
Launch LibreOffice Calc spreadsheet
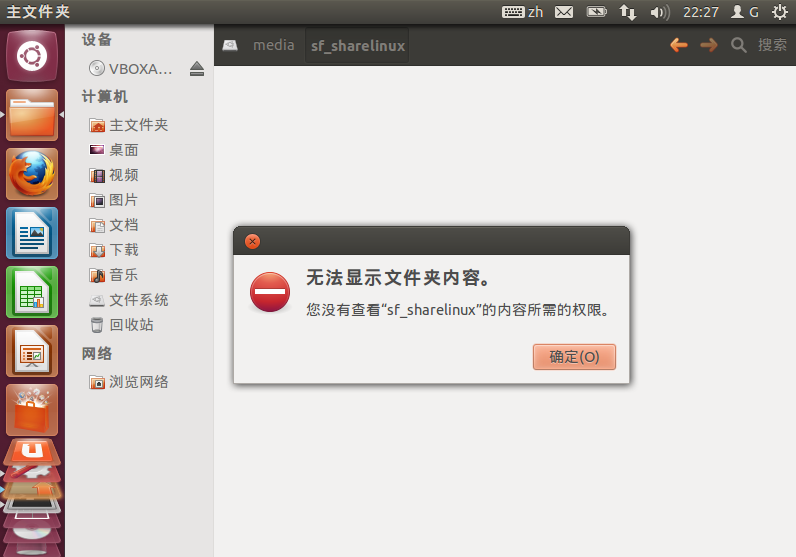pos(32,292)
